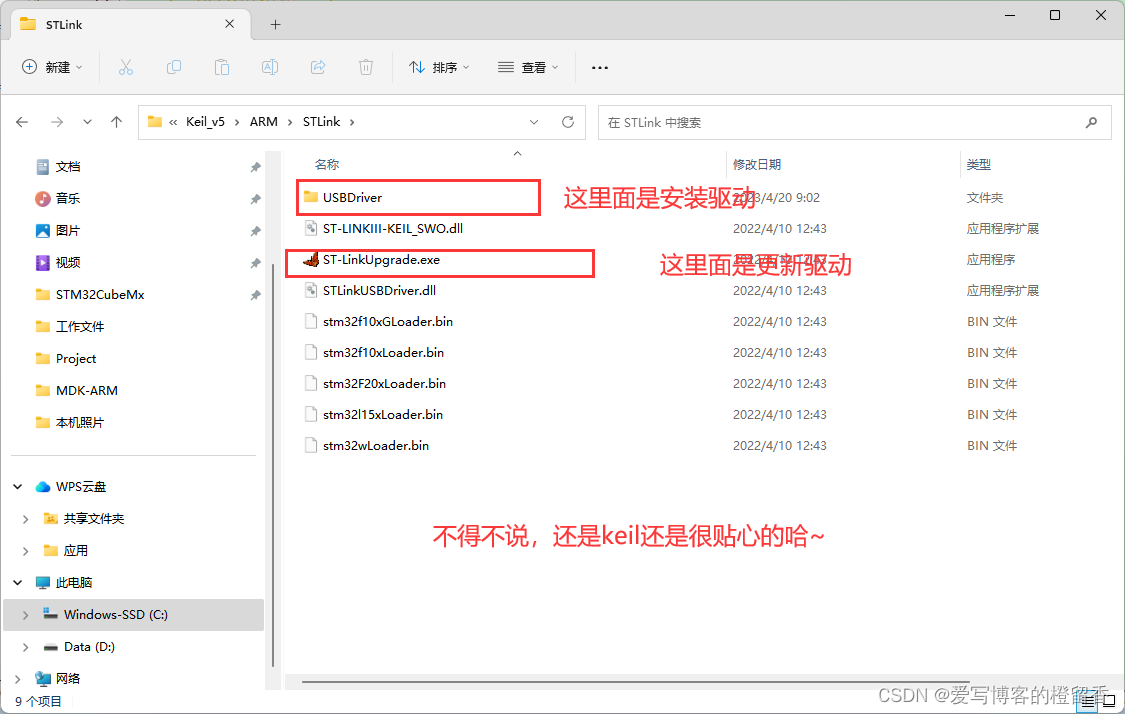Open 本机照片 folder in sidebar
Viewport: 1125px width, 714px height.
[x=80, y=423]
